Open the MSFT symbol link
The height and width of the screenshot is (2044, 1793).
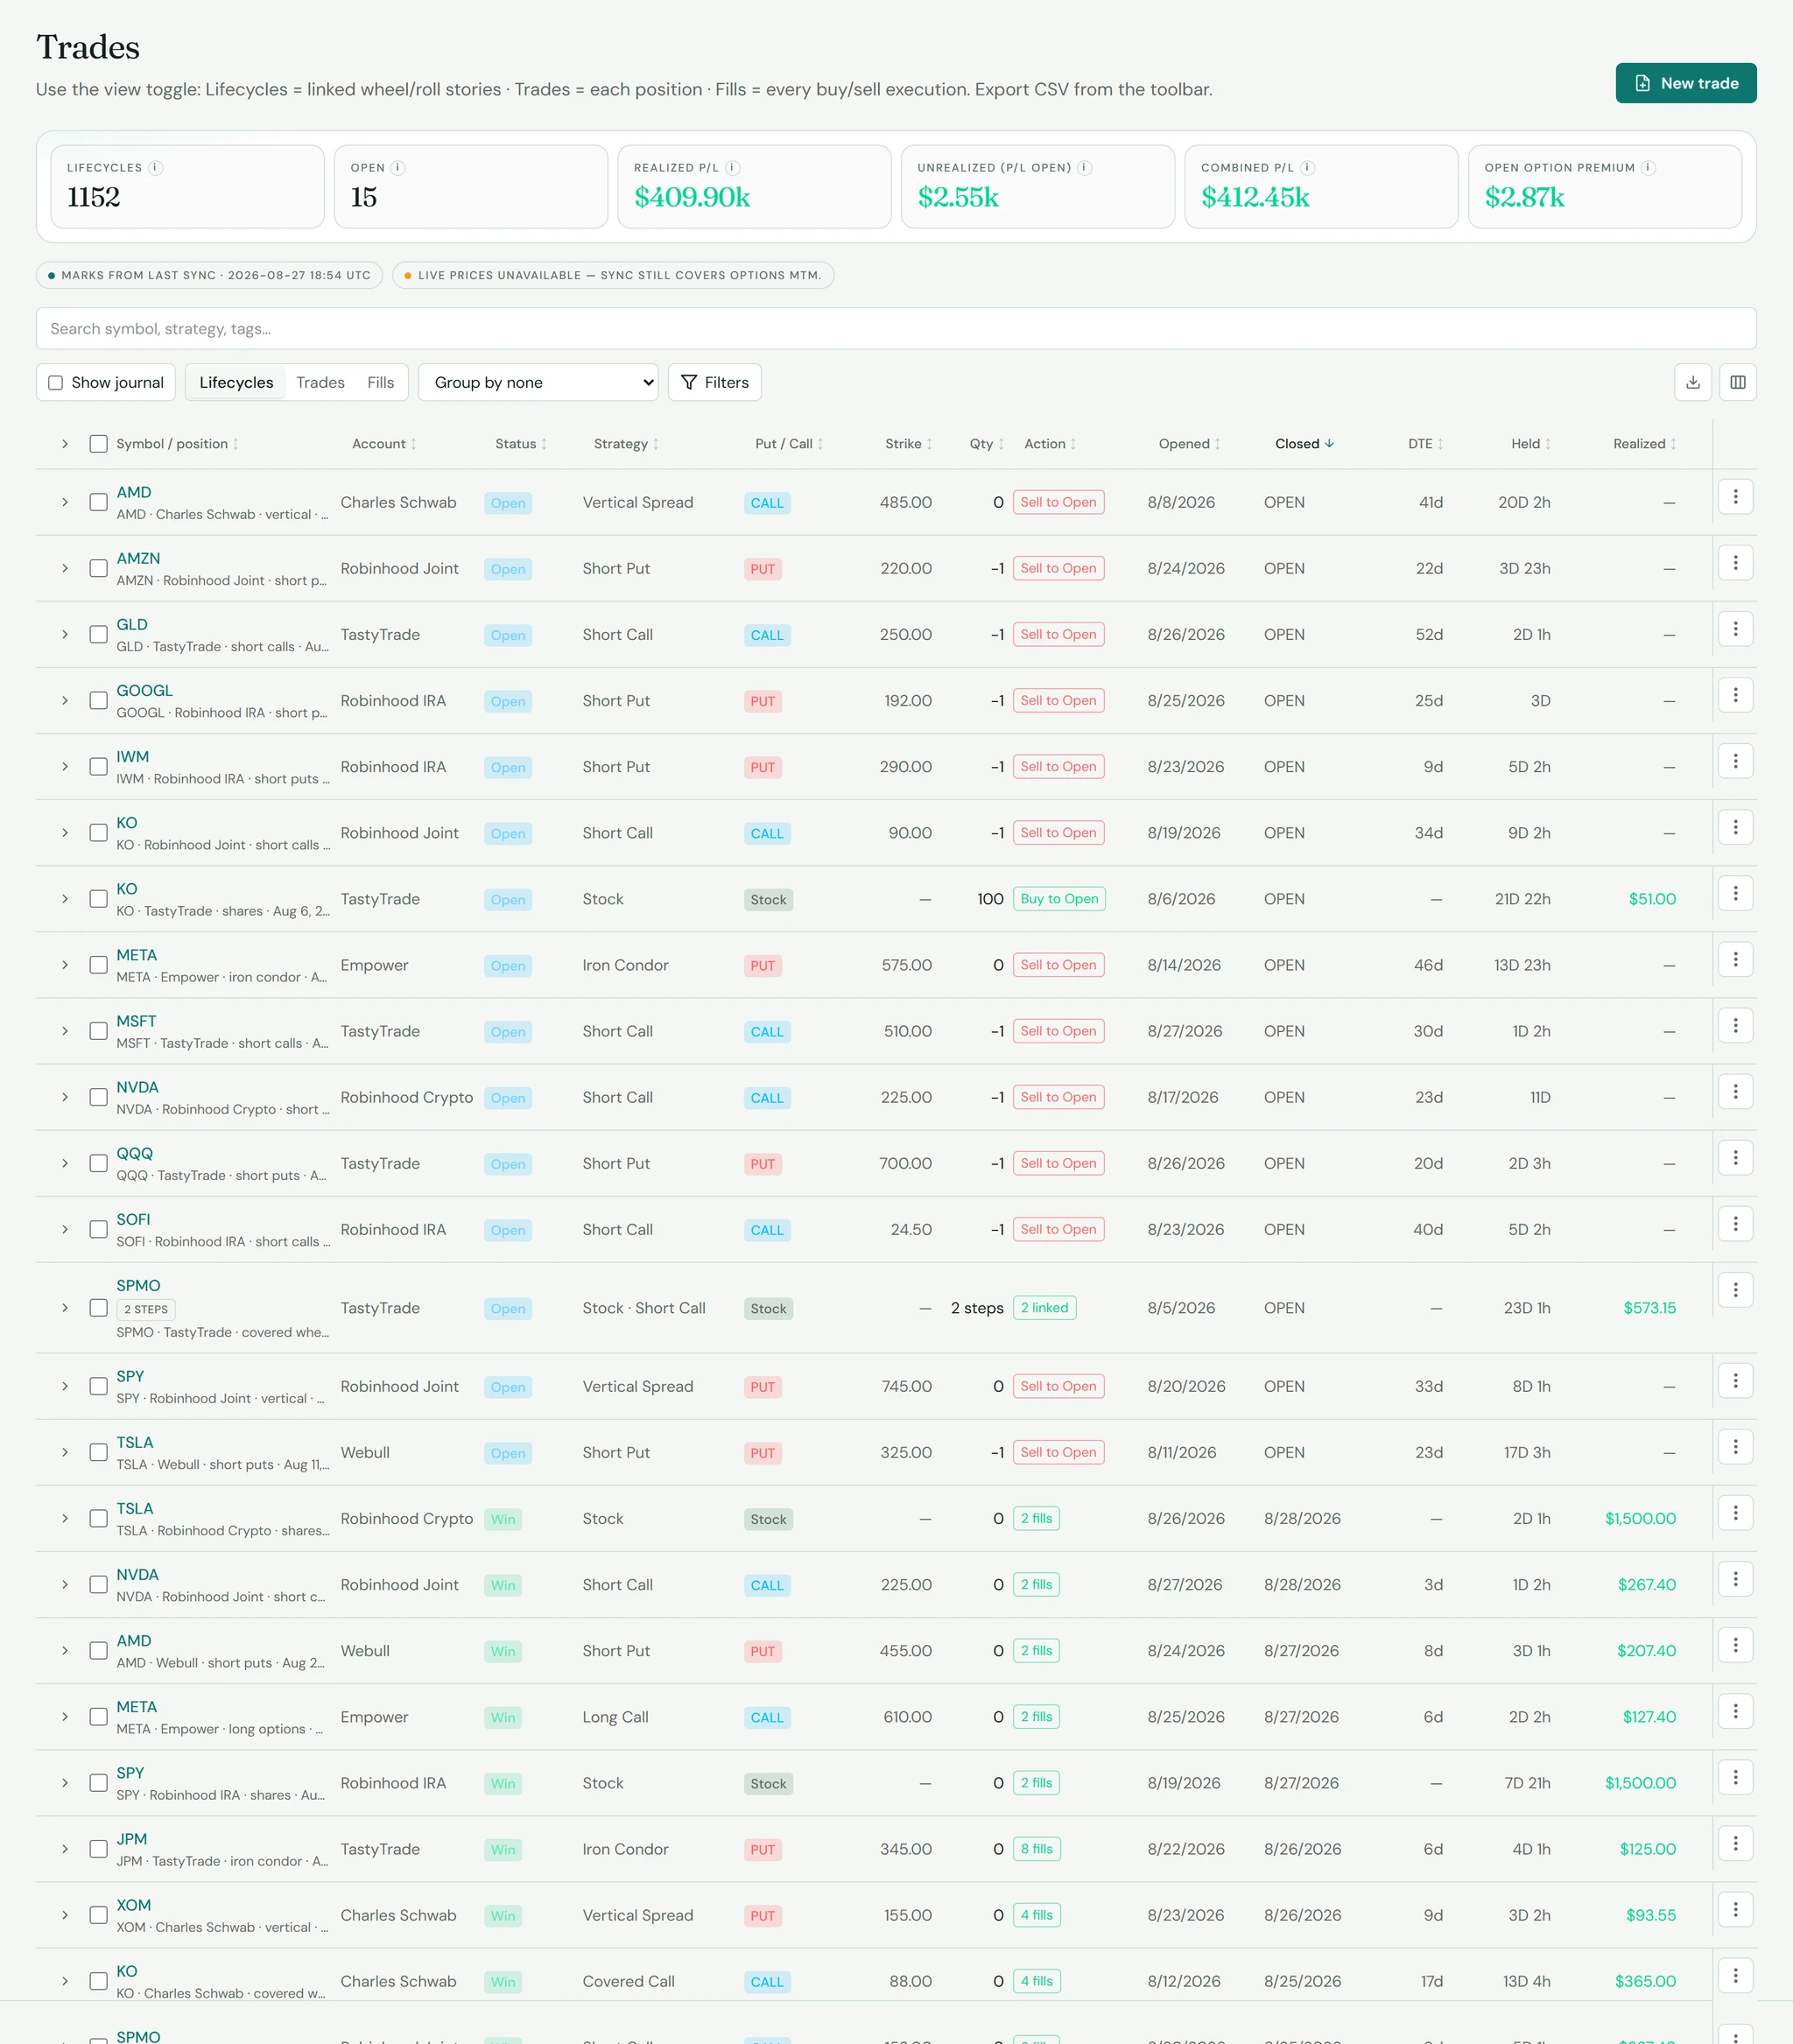(136, 1021)
